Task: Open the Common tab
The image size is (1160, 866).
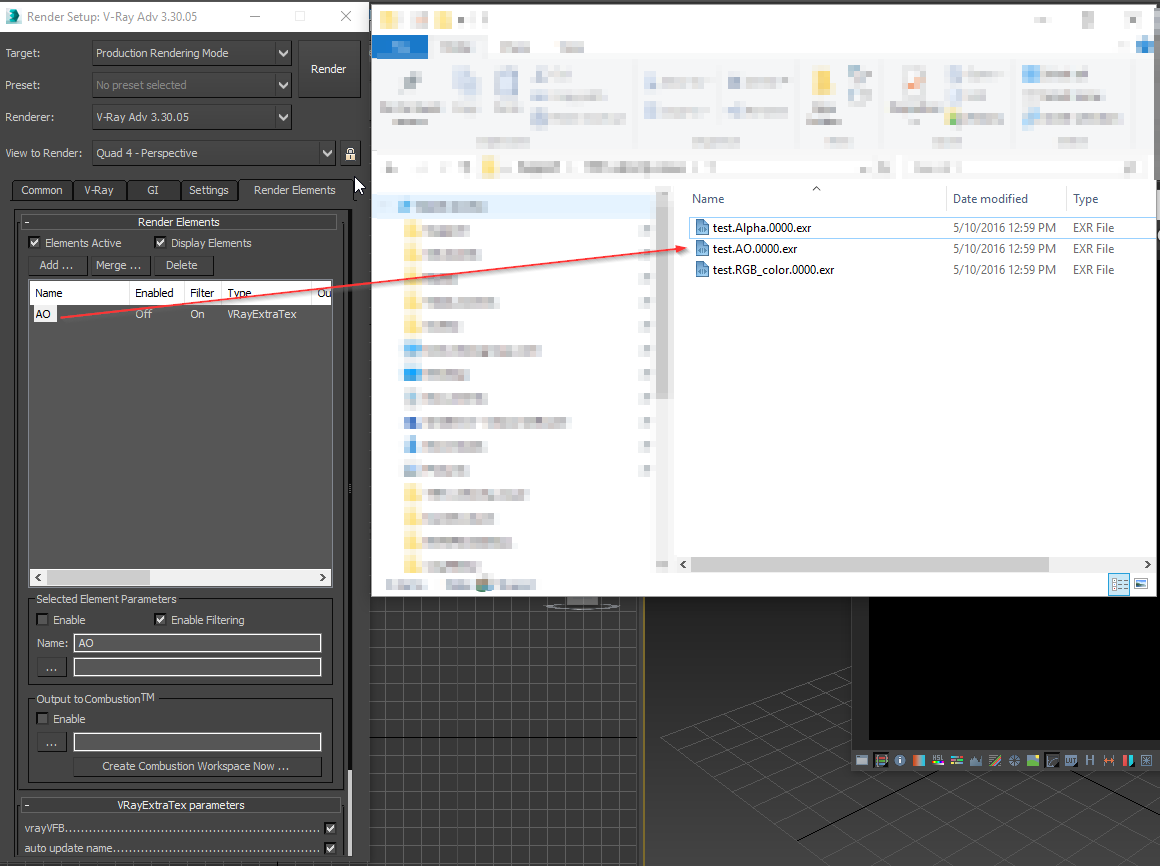Action: [x=41, y=190]
